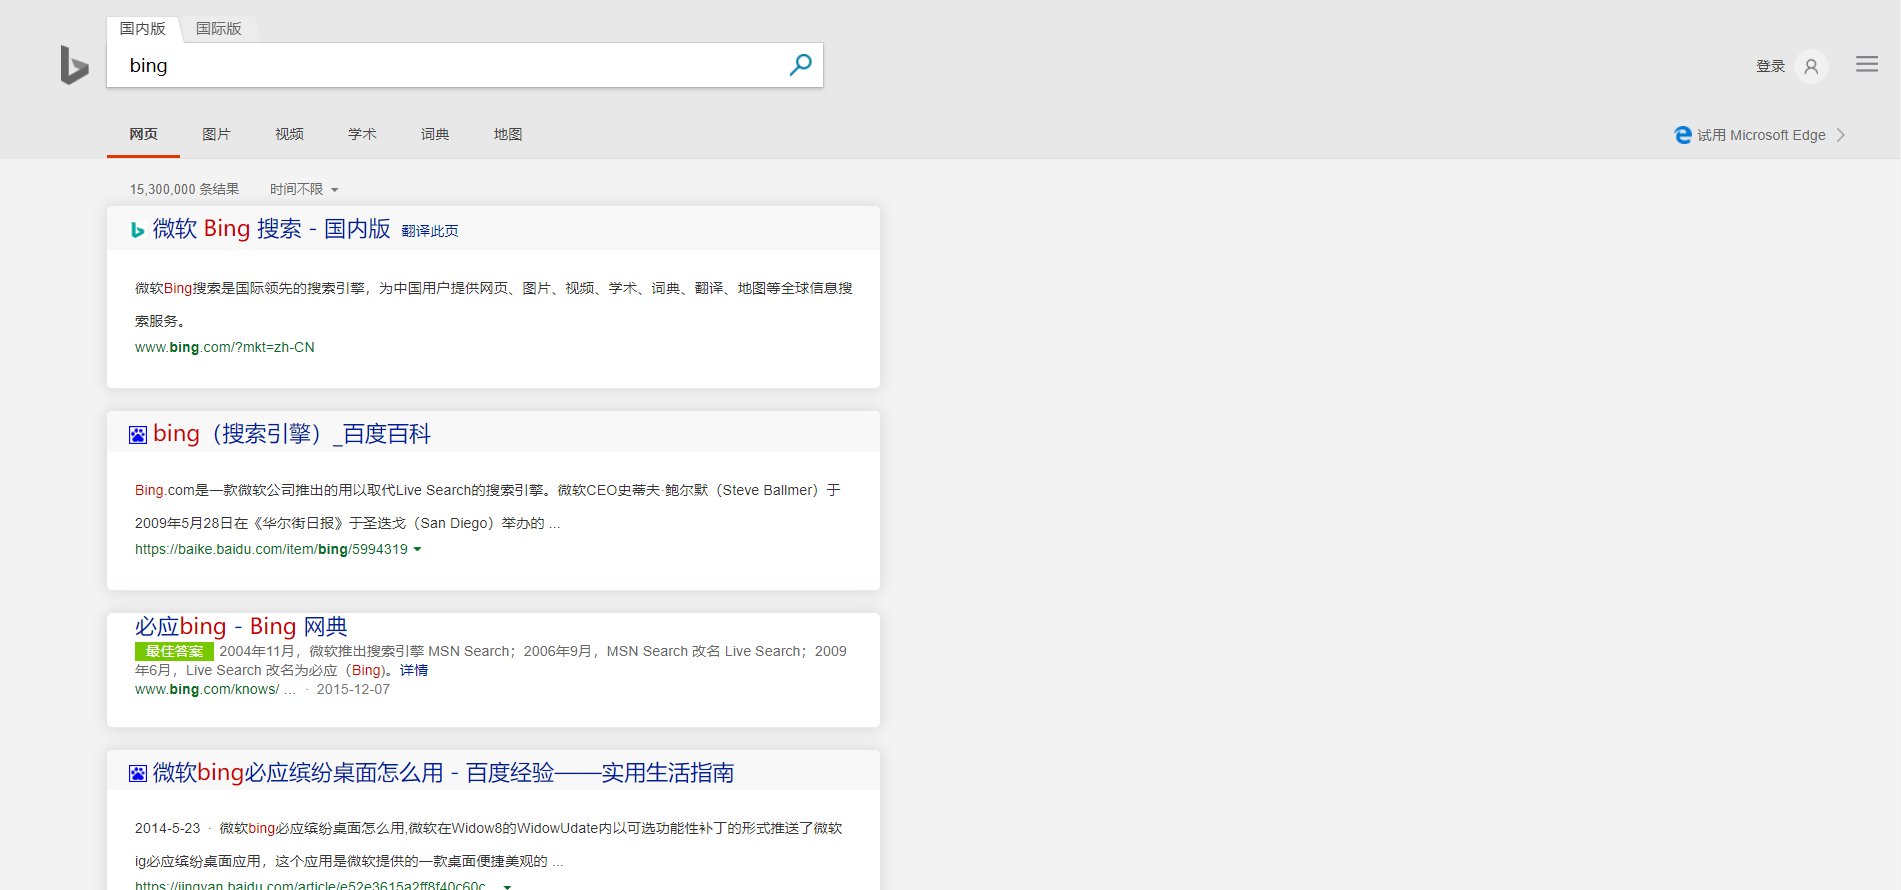This screenshot has width=1901, height=890.
Task: Click Baidu favicon beside 微软bing必应缤纷桌面怎么用
Action: tap(138, 773)
